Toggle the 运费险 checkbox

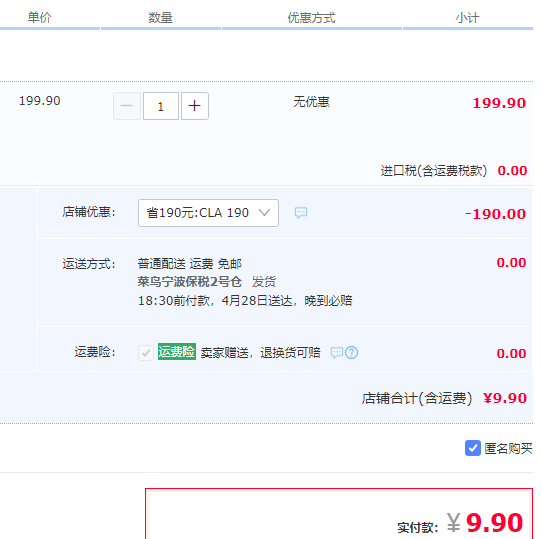click(x=146, y=353)
